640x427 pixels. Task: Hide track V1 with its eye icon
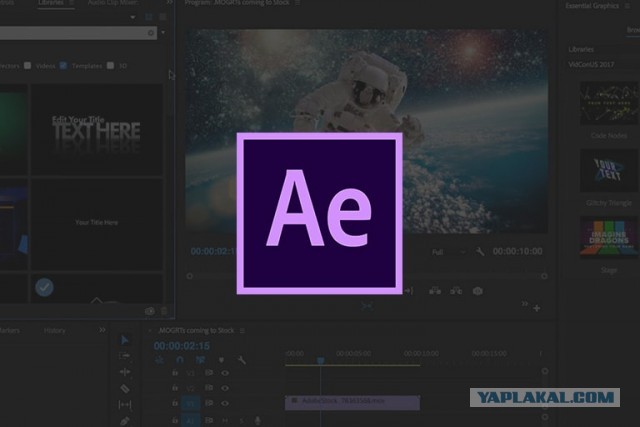(x=225, y=403)
